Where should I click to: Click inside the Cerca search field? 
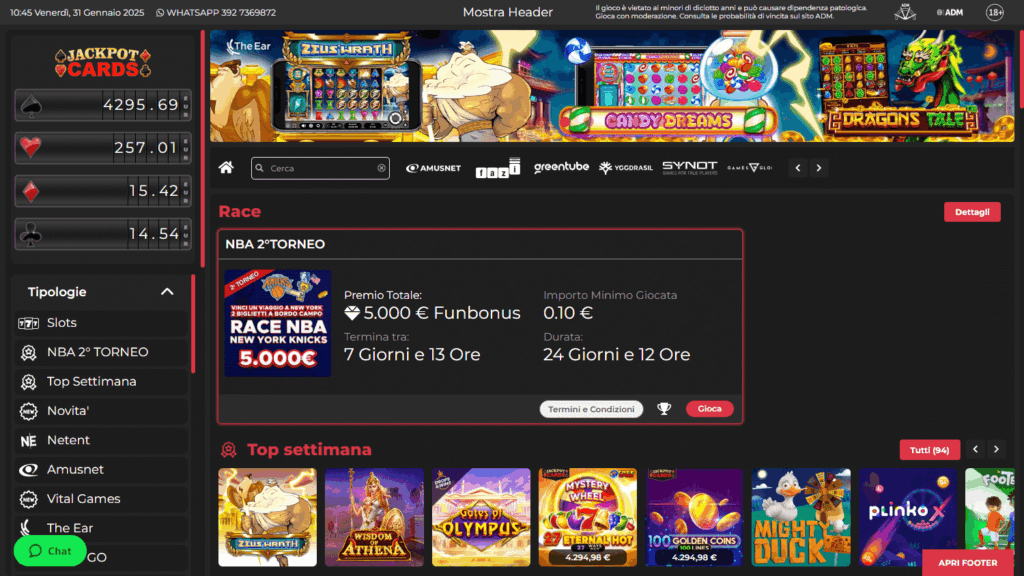tap(317, 168)
